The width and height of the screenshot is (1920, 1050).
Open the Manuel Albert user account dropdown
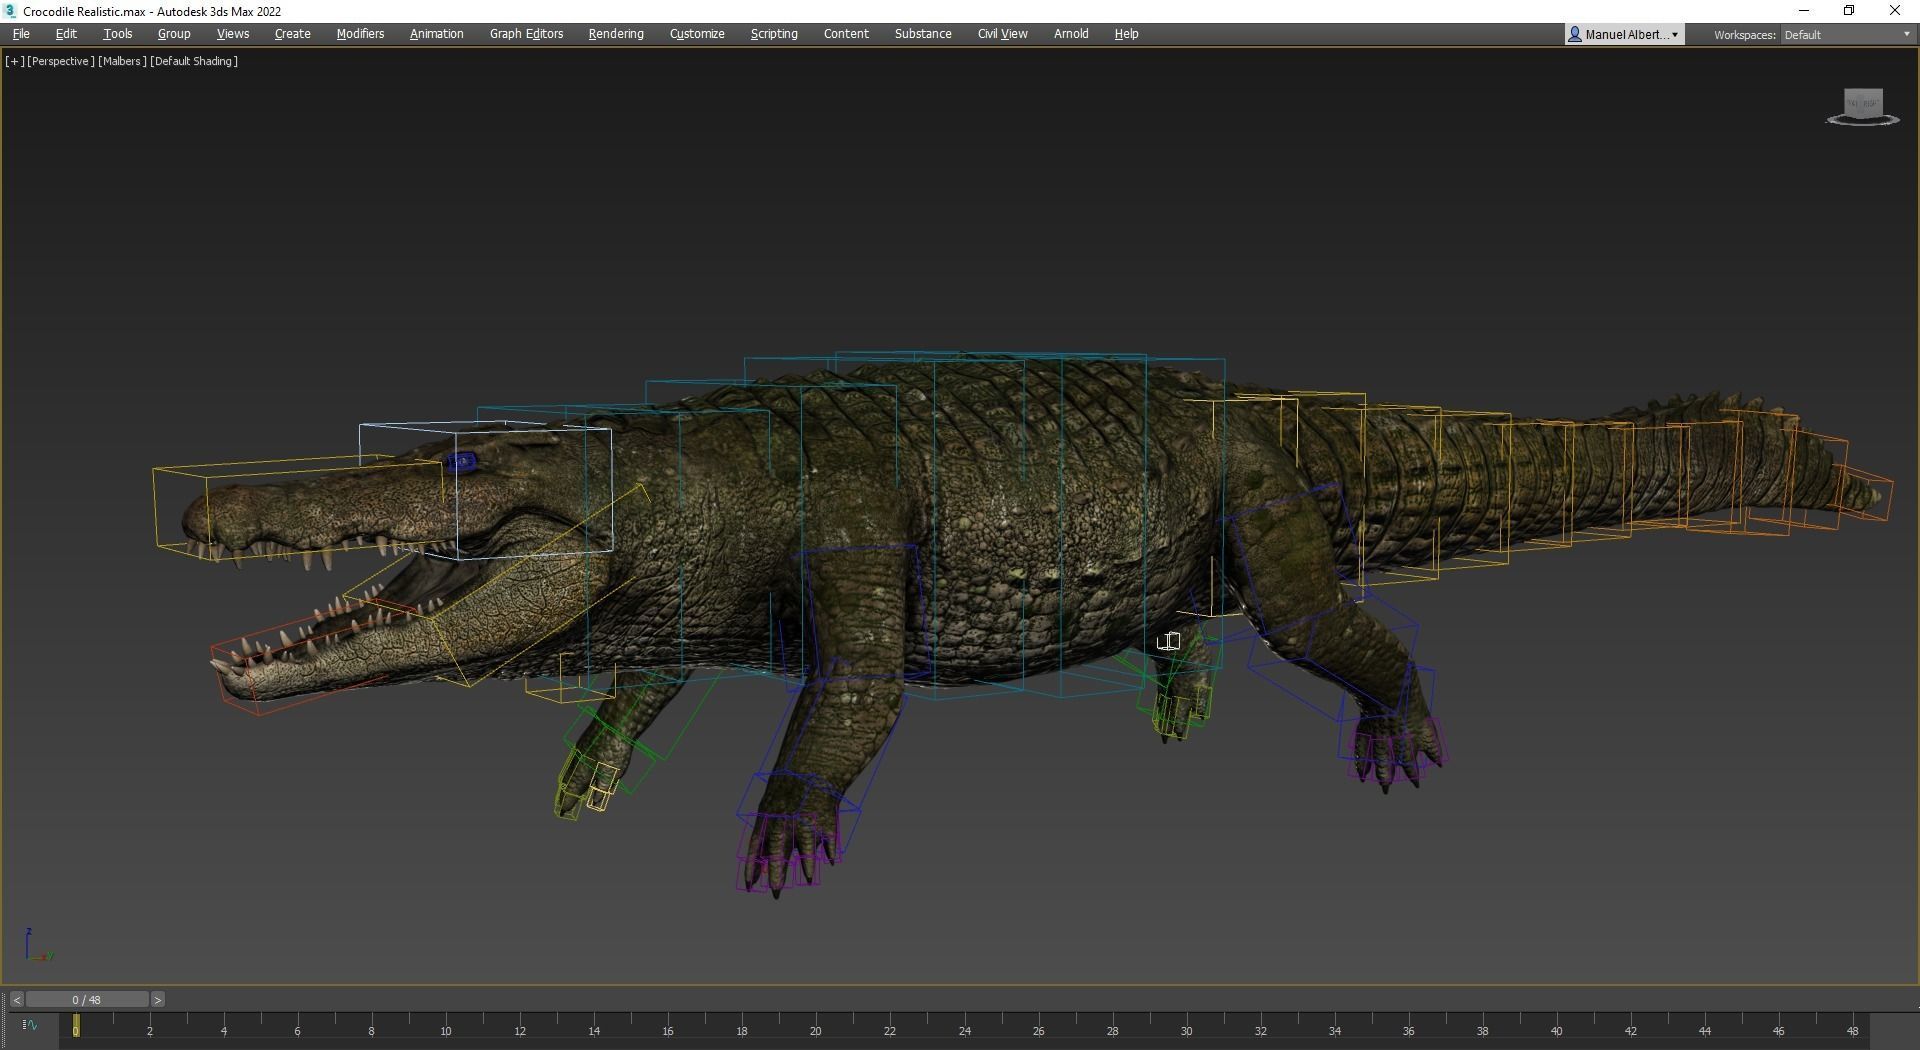click(x=1625, y=34)
